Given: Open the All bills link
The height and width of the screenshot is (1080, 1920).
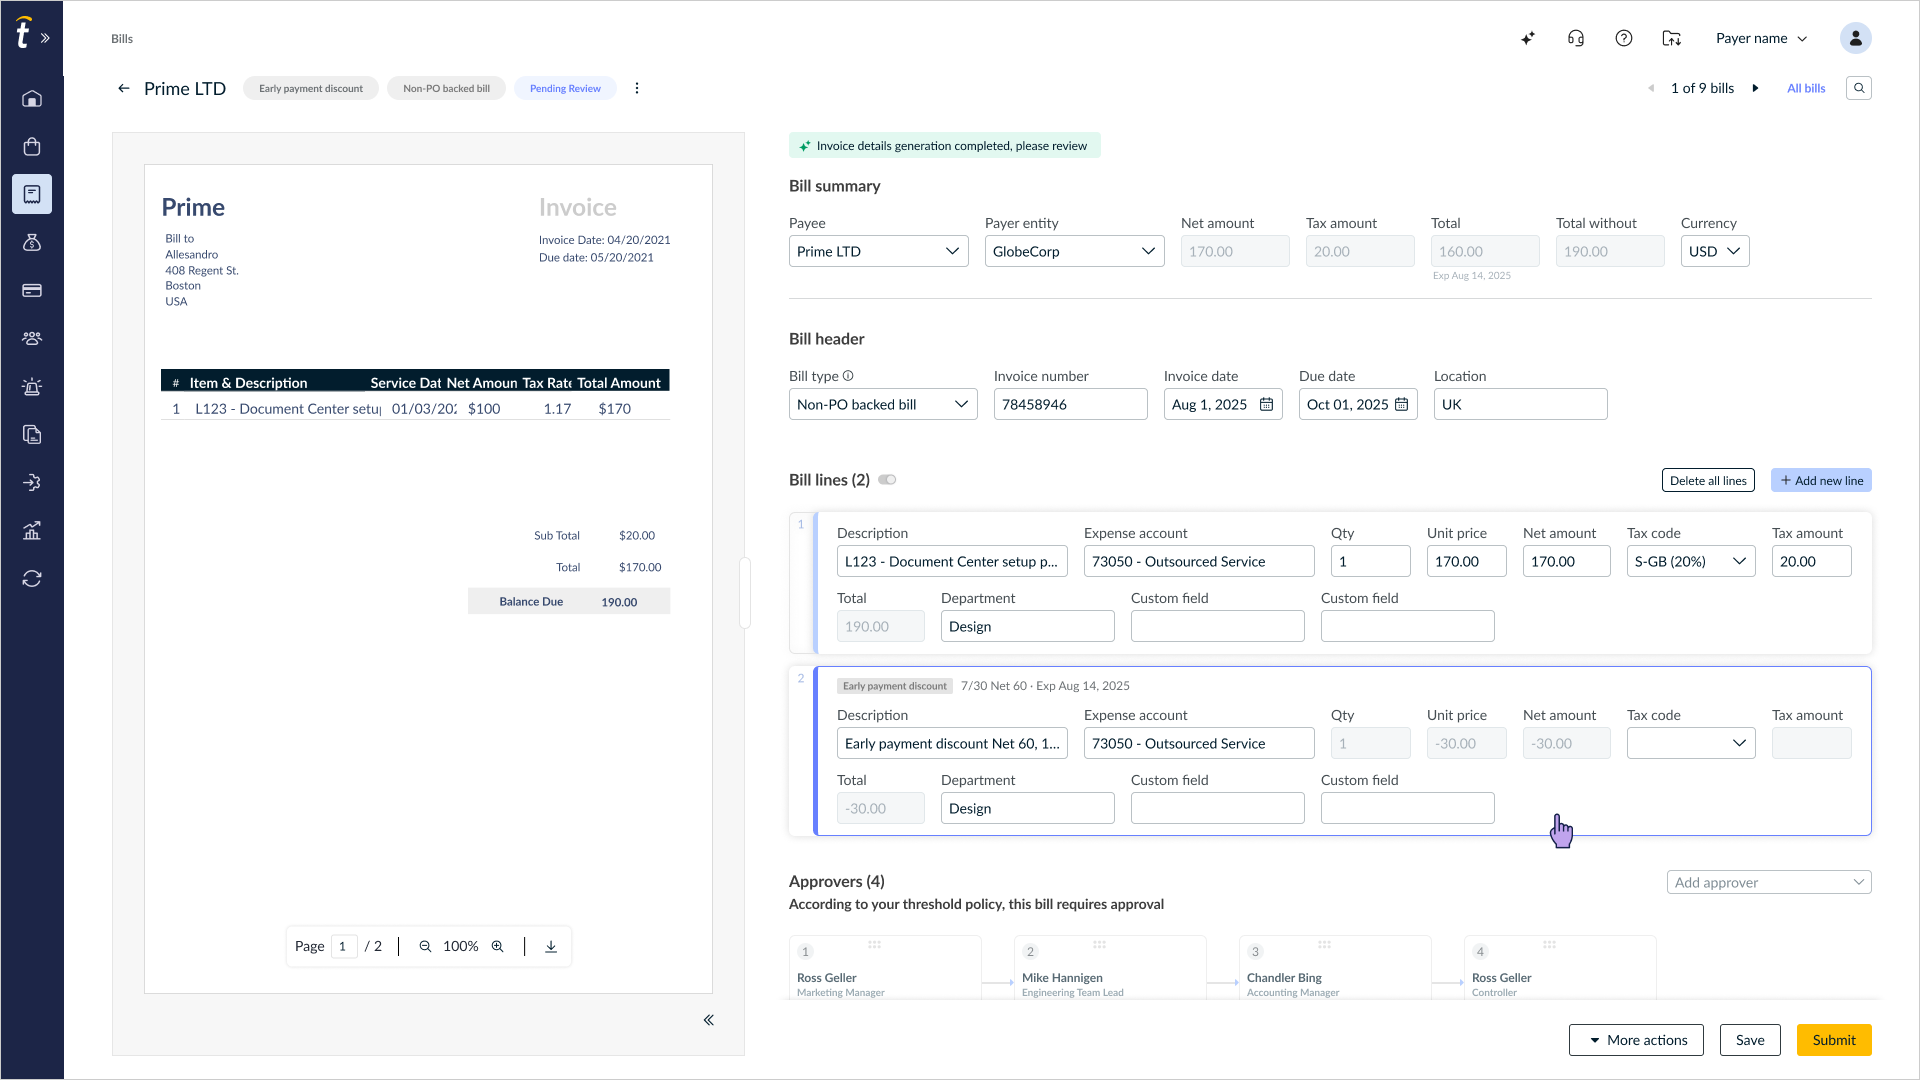Looking at the screenshot, I should click(x=1806, y=88).
